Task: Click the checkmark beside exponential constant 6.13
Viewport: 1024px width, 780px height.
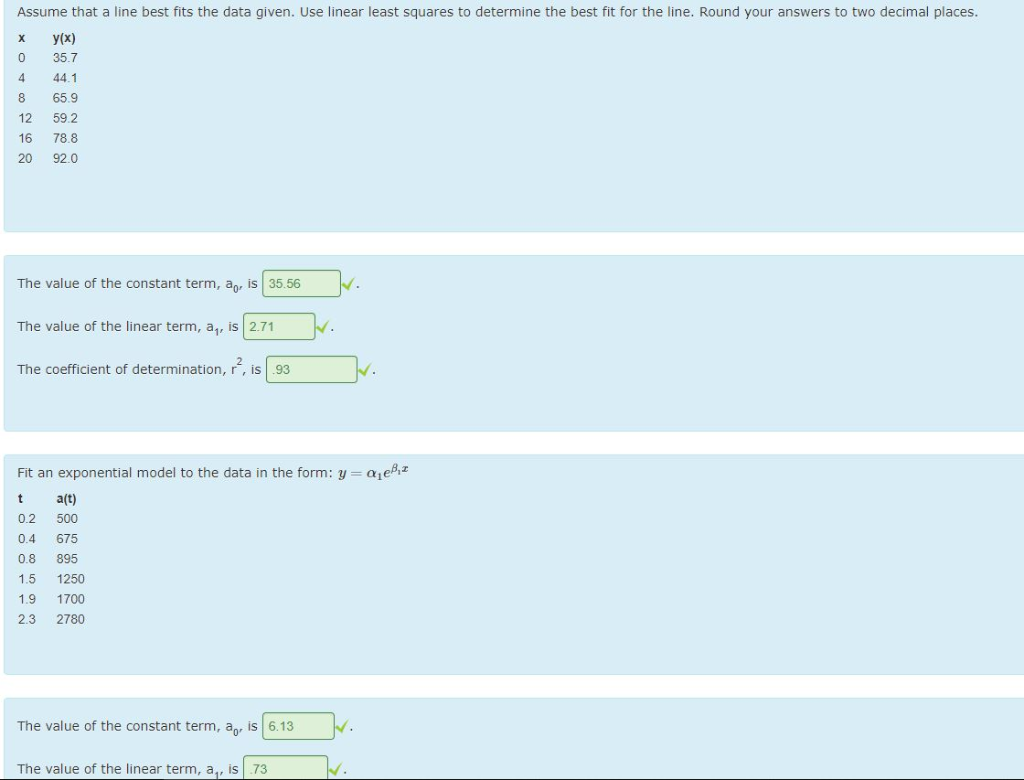Action: point(341,726)
